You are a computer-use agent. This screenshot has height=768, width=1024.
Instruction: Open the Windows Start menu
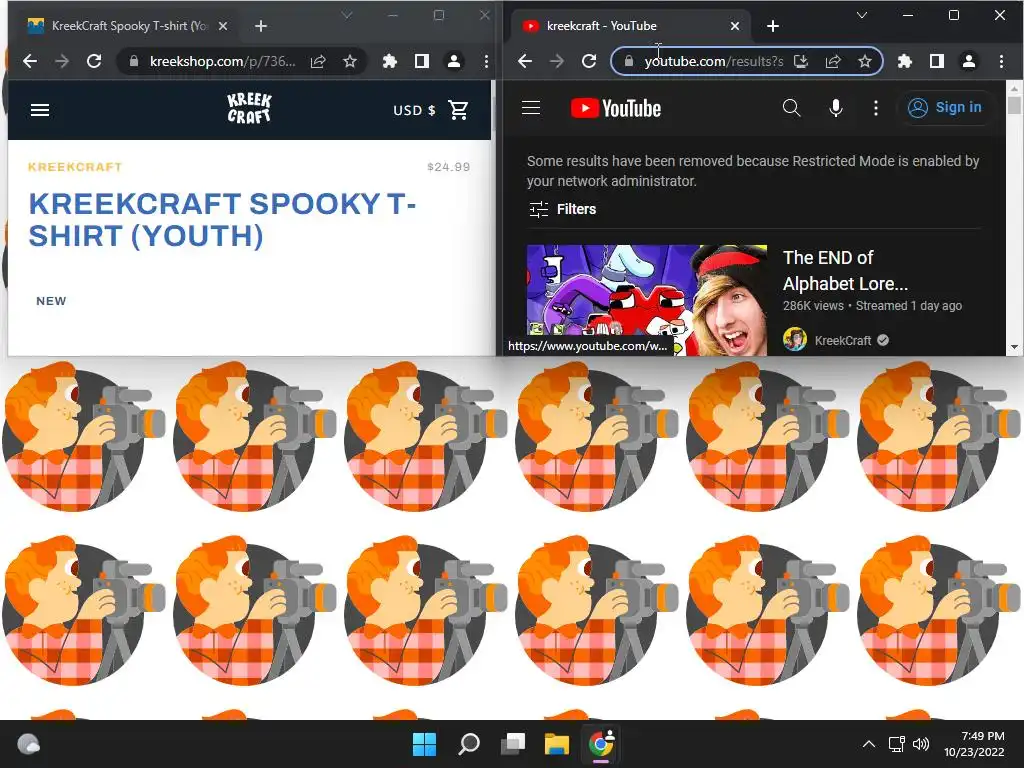[424, 744]
